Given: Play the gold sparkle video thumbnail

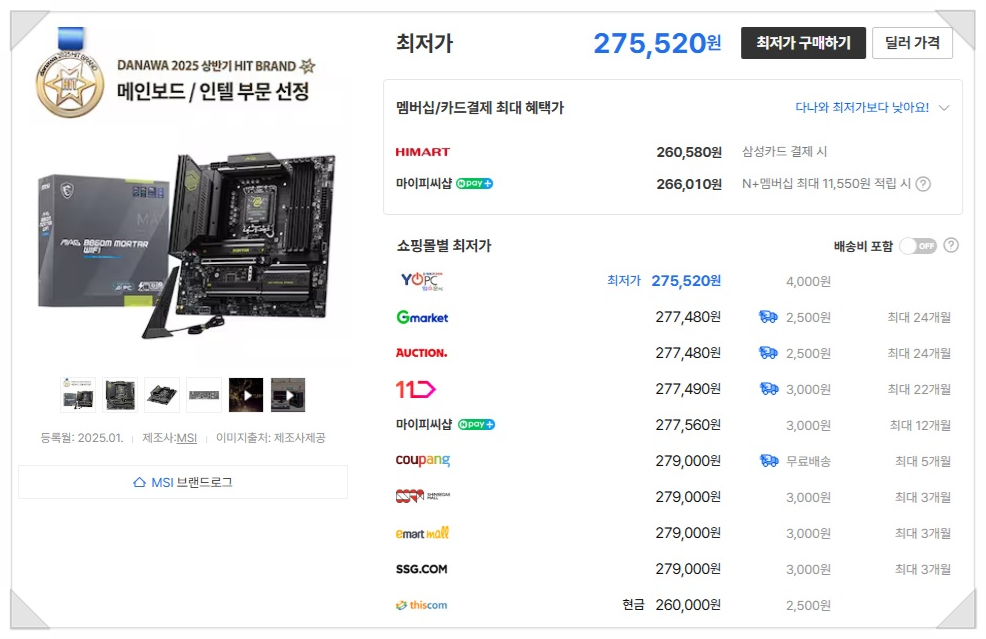Looking at the screenshot, I should coord(246,395).
